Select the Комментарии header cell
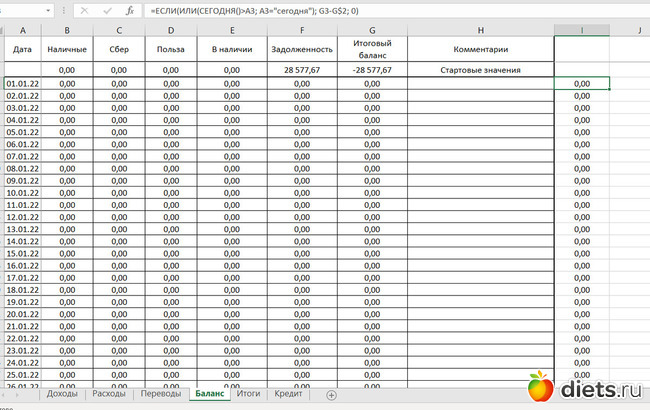650x410 pixels. click(480, 48)
